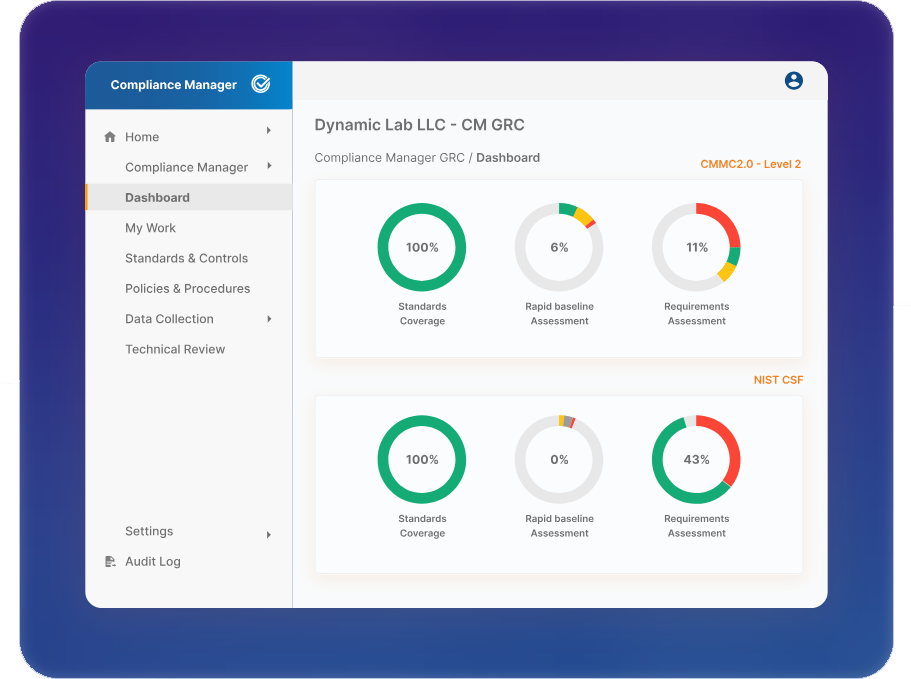911x679 pixels.
Task: Select the Home icon in the sidebar
Action: coord(110,136)
